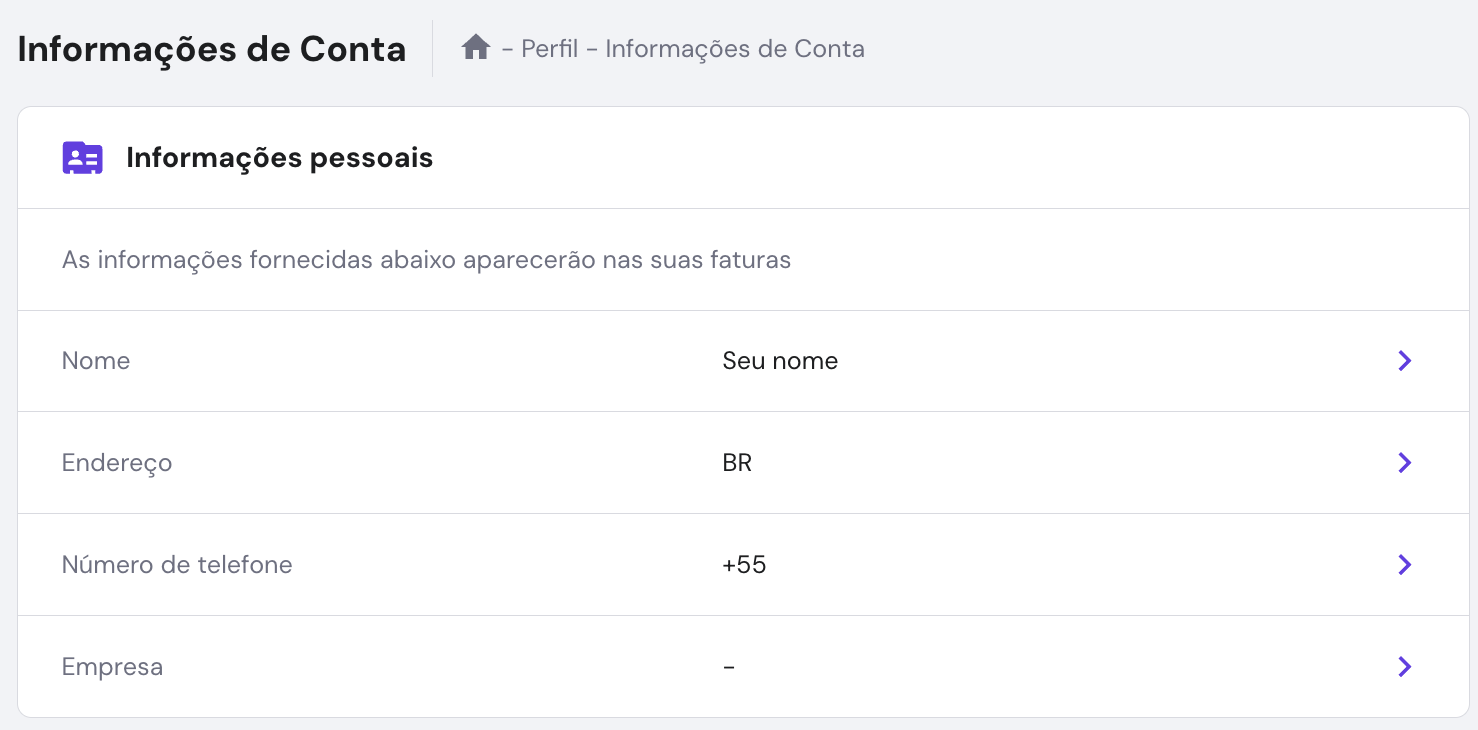
Task: Go to Perfil in the breadcrumb
Action: [550, 48]
